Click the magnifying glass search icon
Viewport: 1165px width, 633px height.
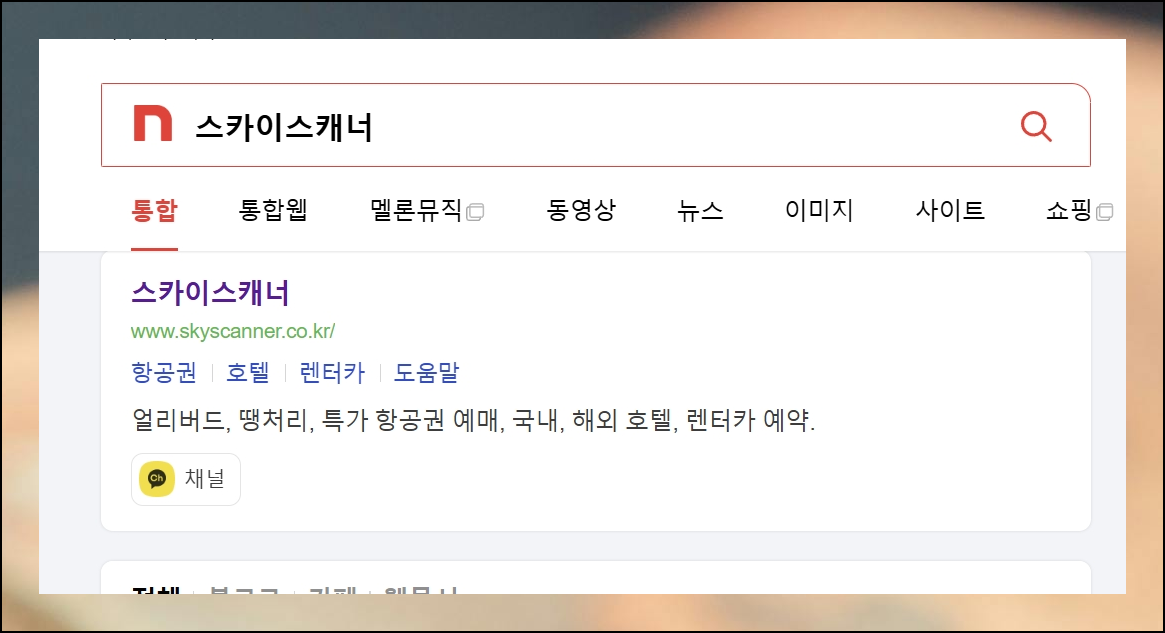click(1036, 126)
